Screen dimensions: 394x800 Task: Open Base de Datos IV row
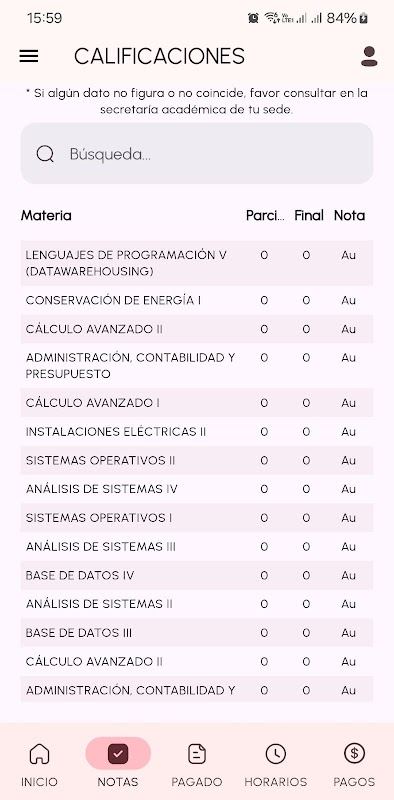pyautogui.click(x=197, y=576)
